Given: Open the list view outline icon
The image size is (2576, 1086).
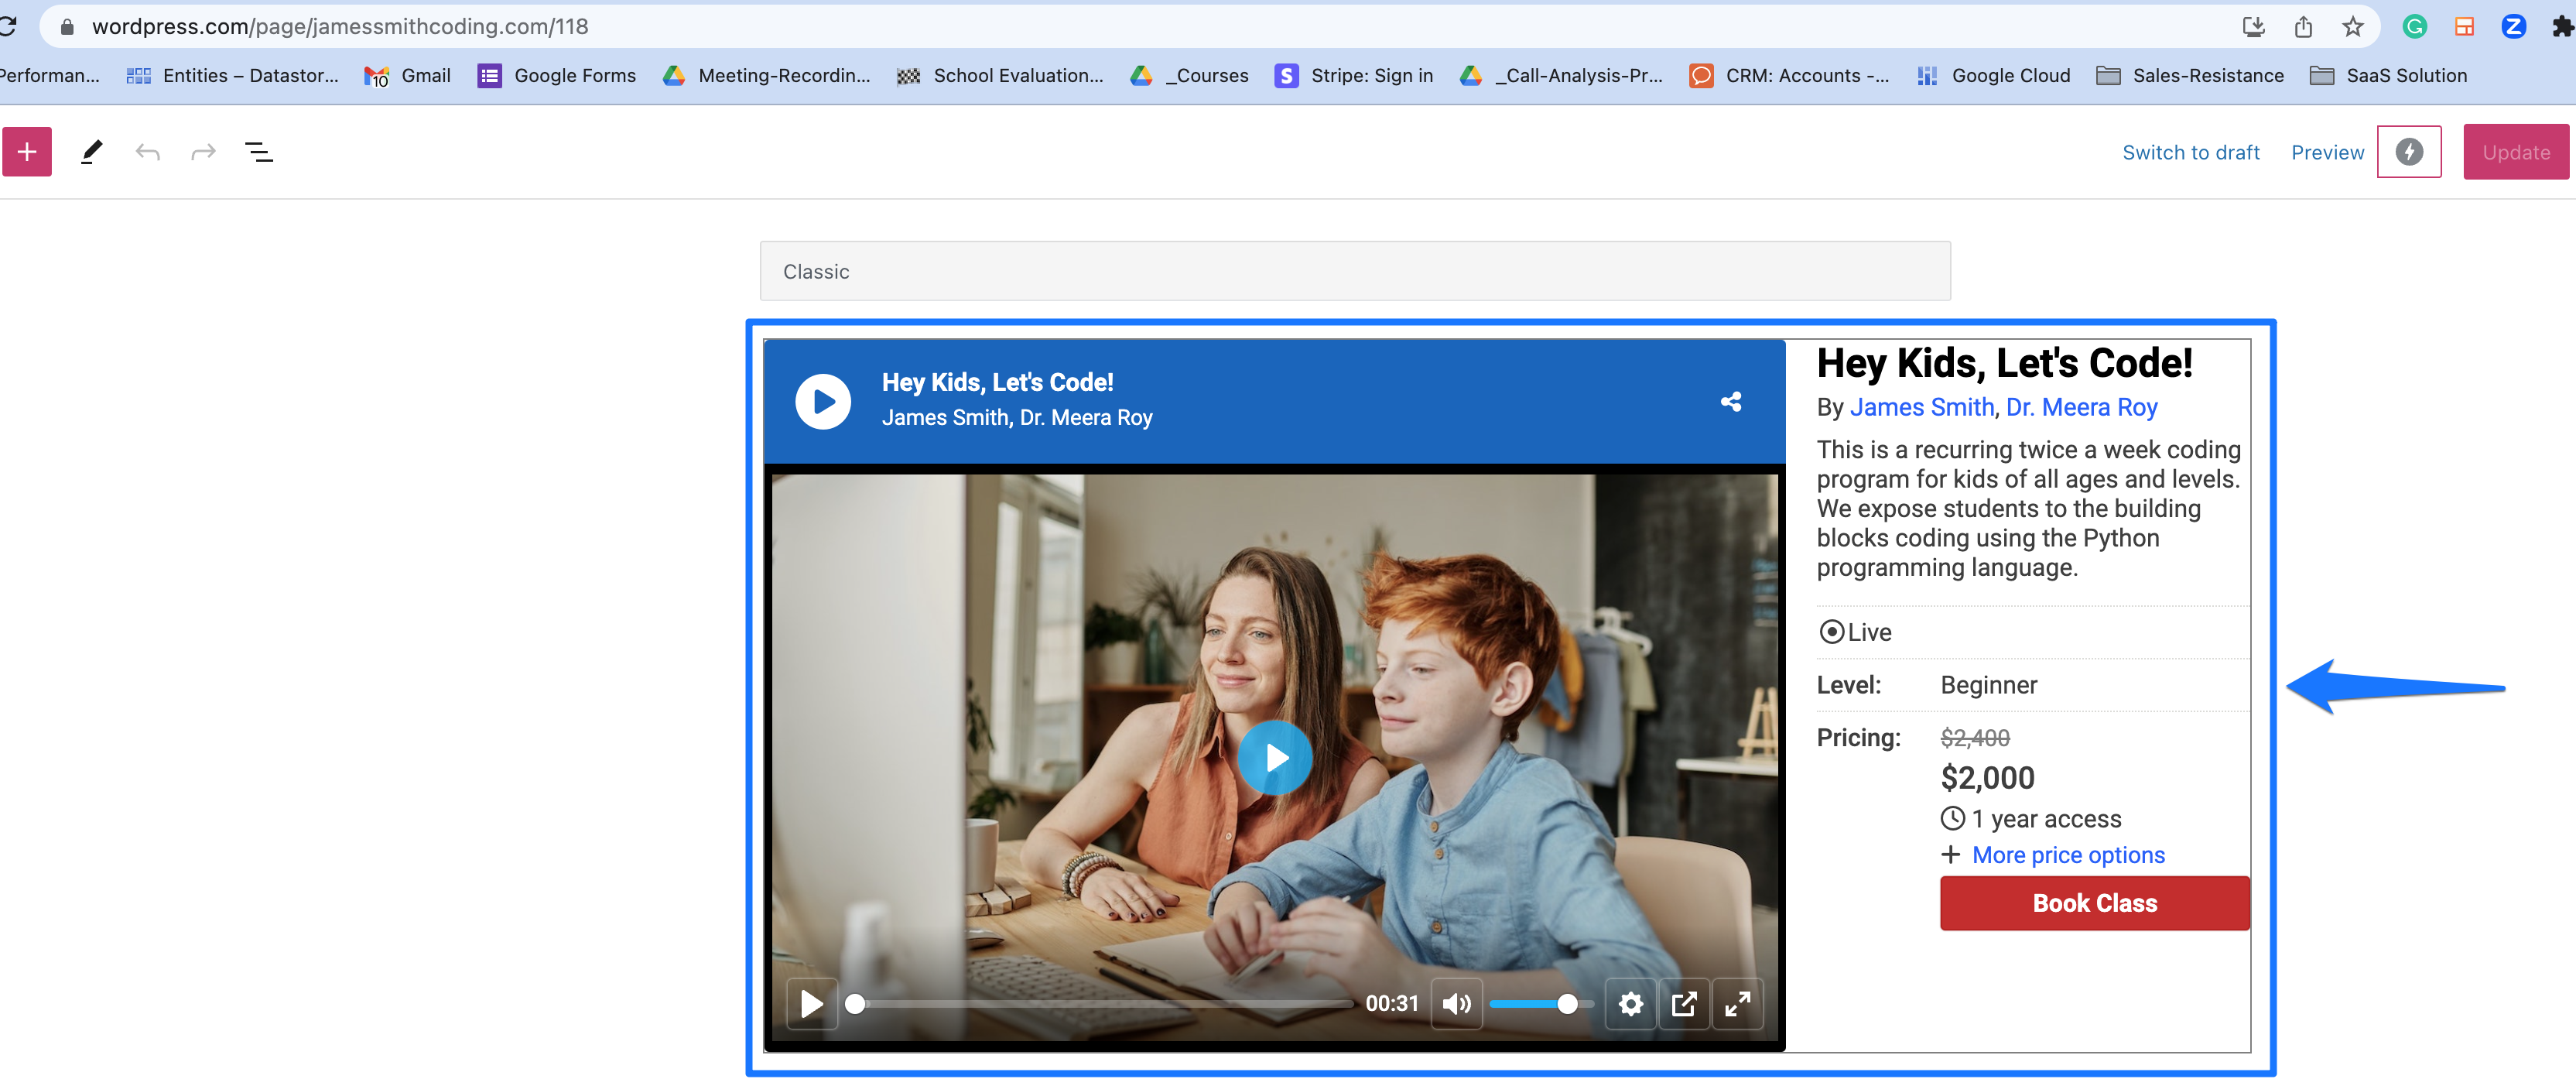Looking at the screenshot, I should coord(259,152).
